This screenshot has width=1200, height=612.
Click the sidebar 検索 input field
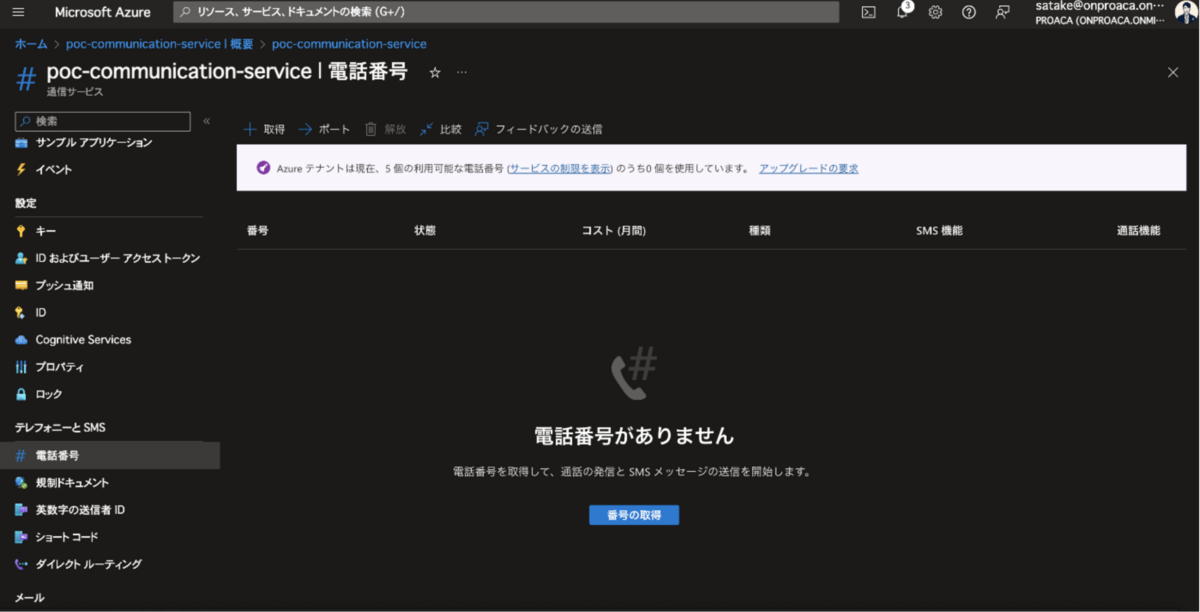(102, 121)
